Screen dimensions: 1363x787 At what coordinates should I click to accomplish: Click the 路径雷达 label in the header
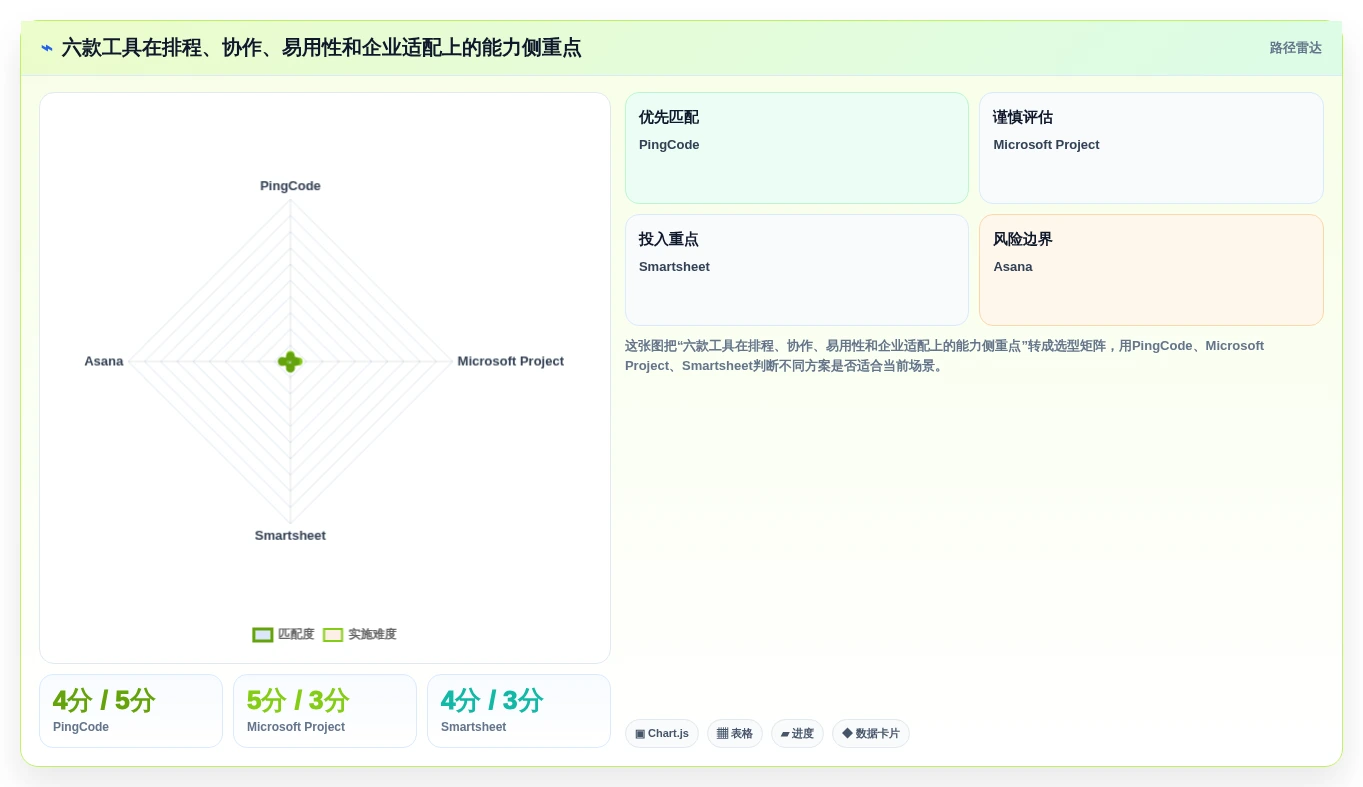[1295, 48]
